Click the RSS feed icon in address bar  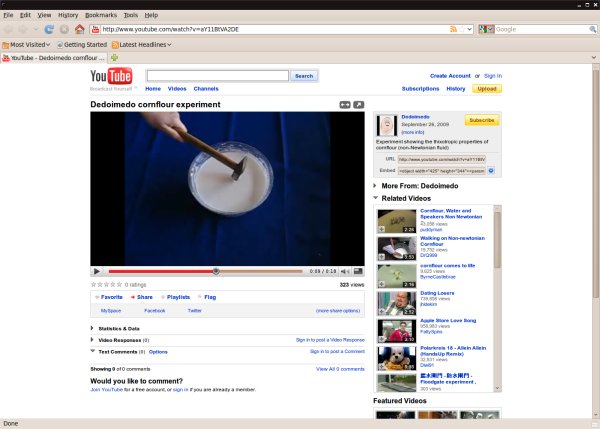[453, 29]
